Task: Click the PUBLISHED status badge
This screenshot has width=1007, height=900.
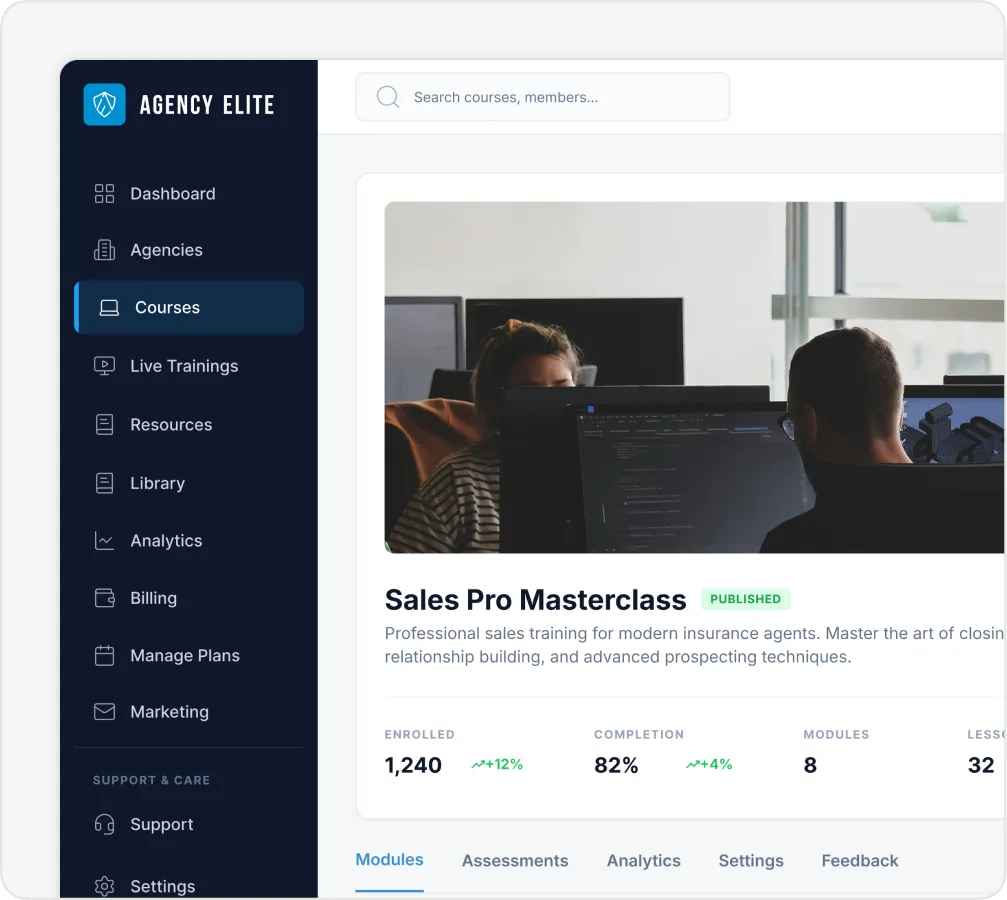Action: 746,599
